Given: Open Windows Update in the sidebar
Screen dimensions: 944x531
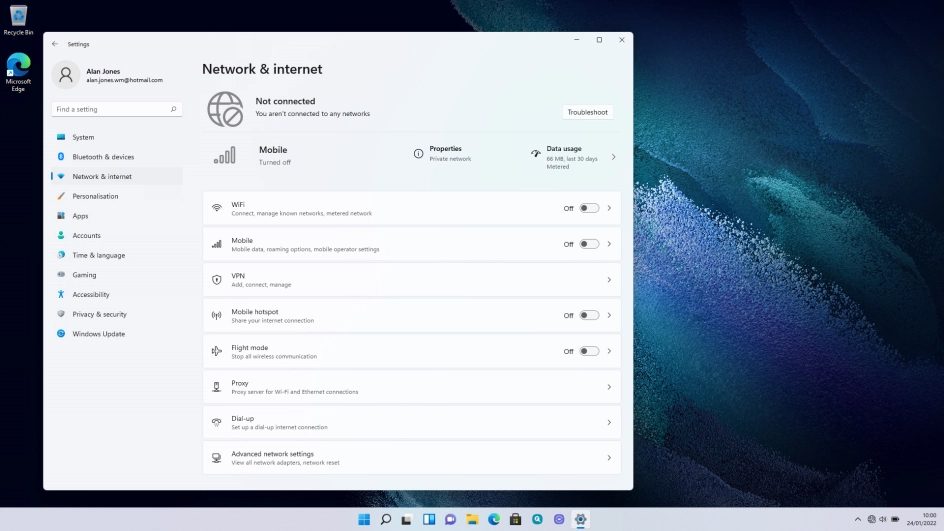Looking at the screenshot, I should pyautogui.click(x=98, y=334).
